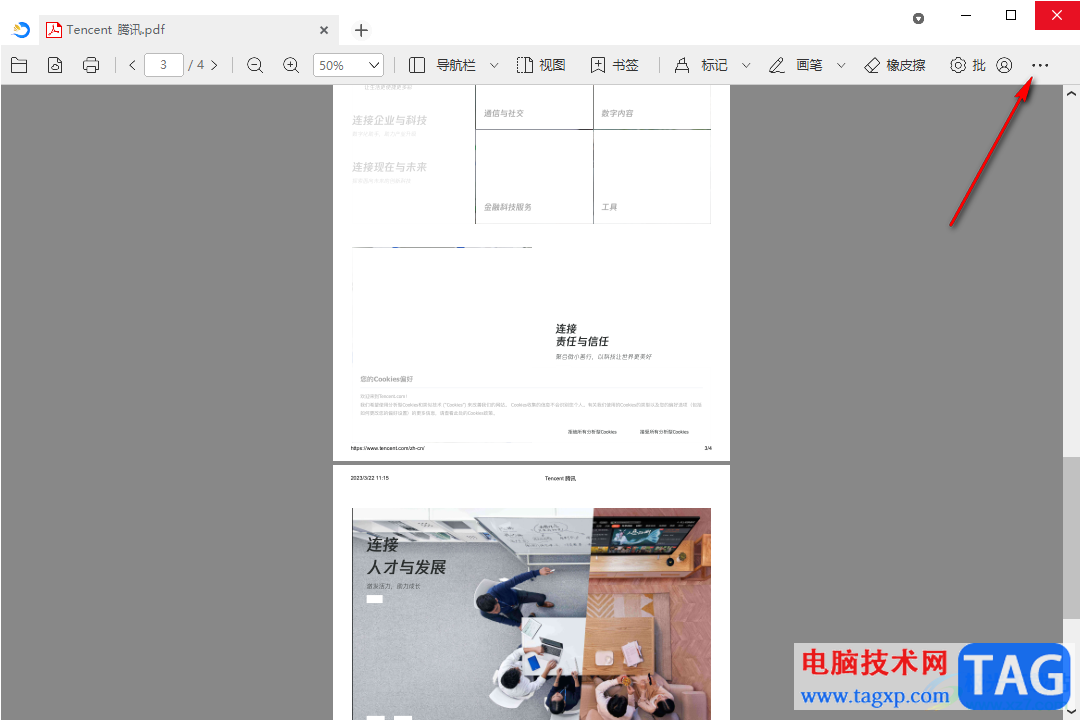1081x721 pixels.
Task: Go to the next page arrow
Action: (214, 65)
